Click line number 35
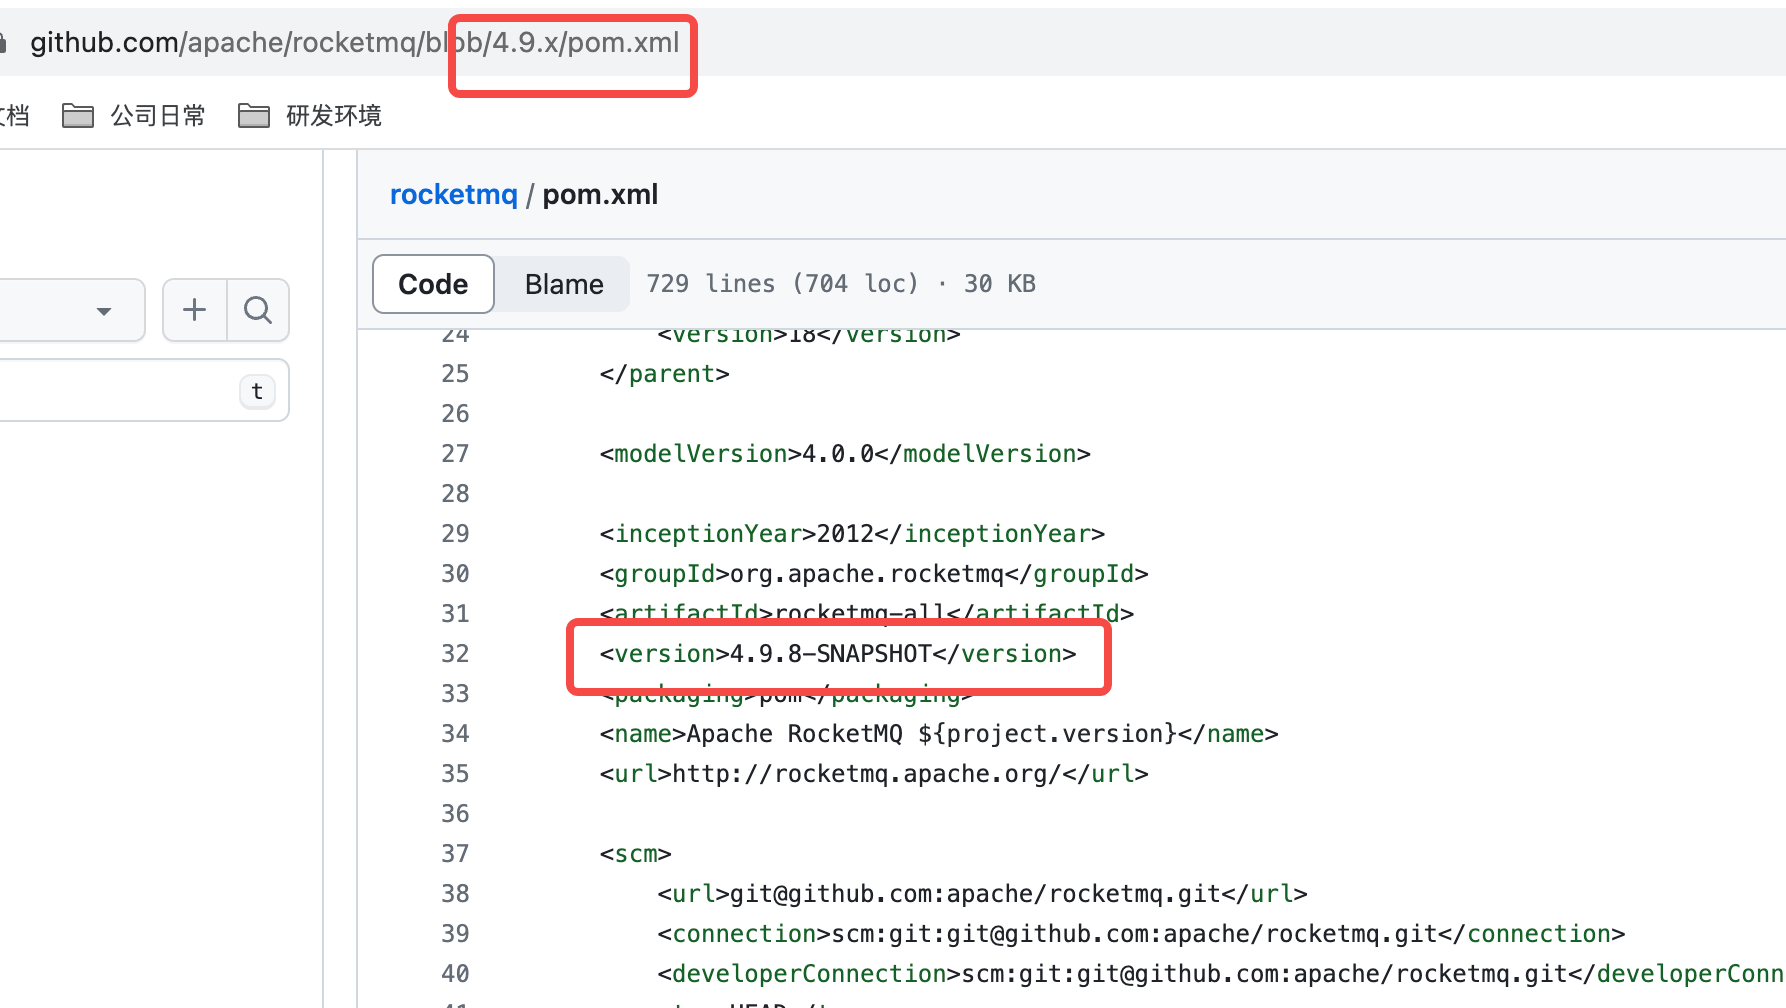The height and width of the screenshot is (1008, 1786). pos(455,774)
